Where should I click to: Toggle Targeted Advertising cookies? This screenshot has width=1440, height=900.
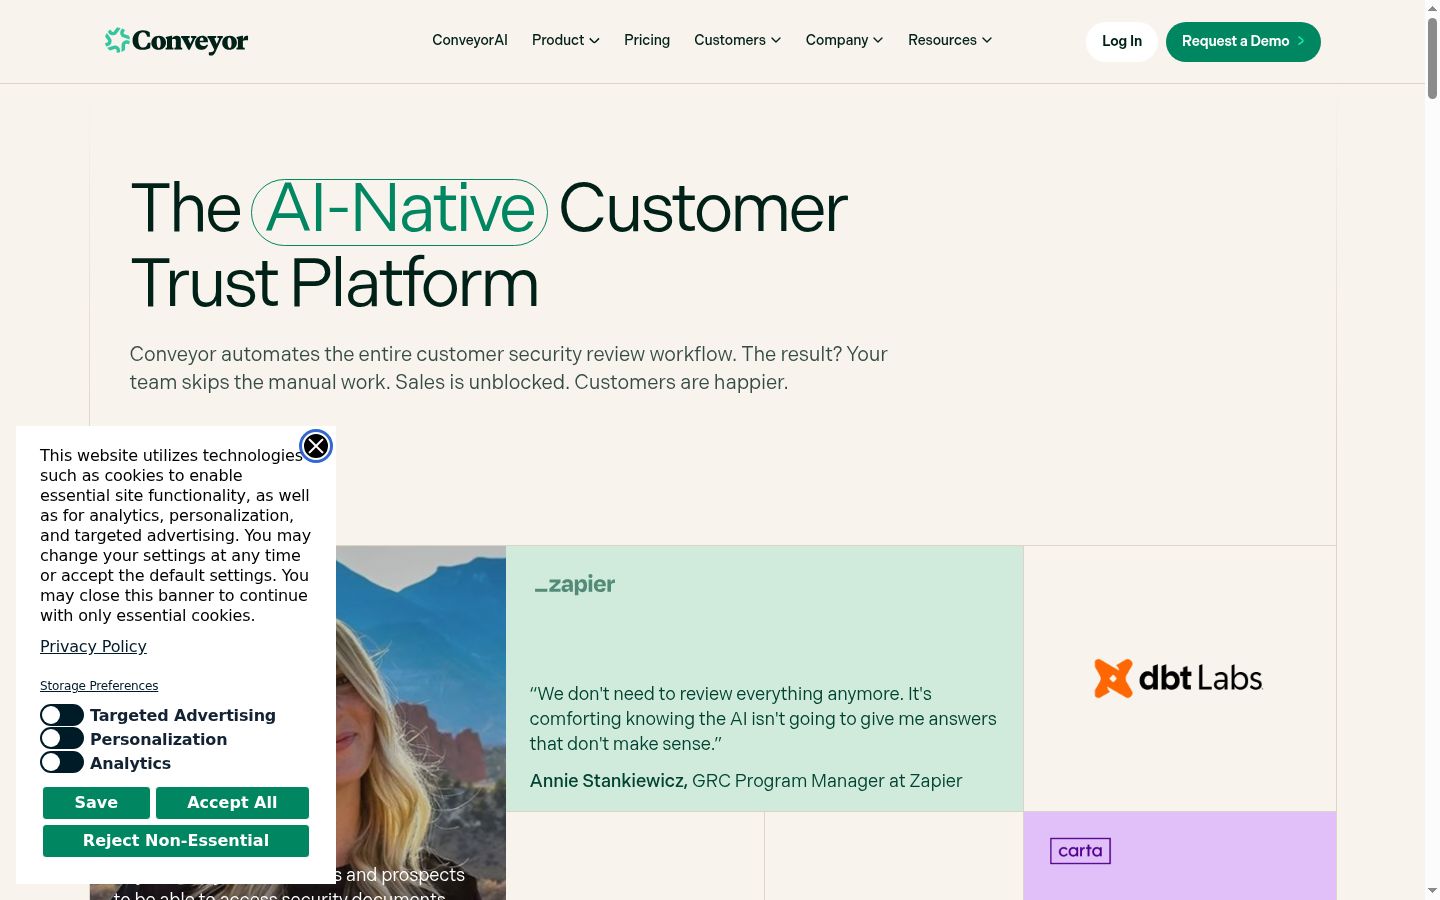pyautogui.click(x=62, y=715)
